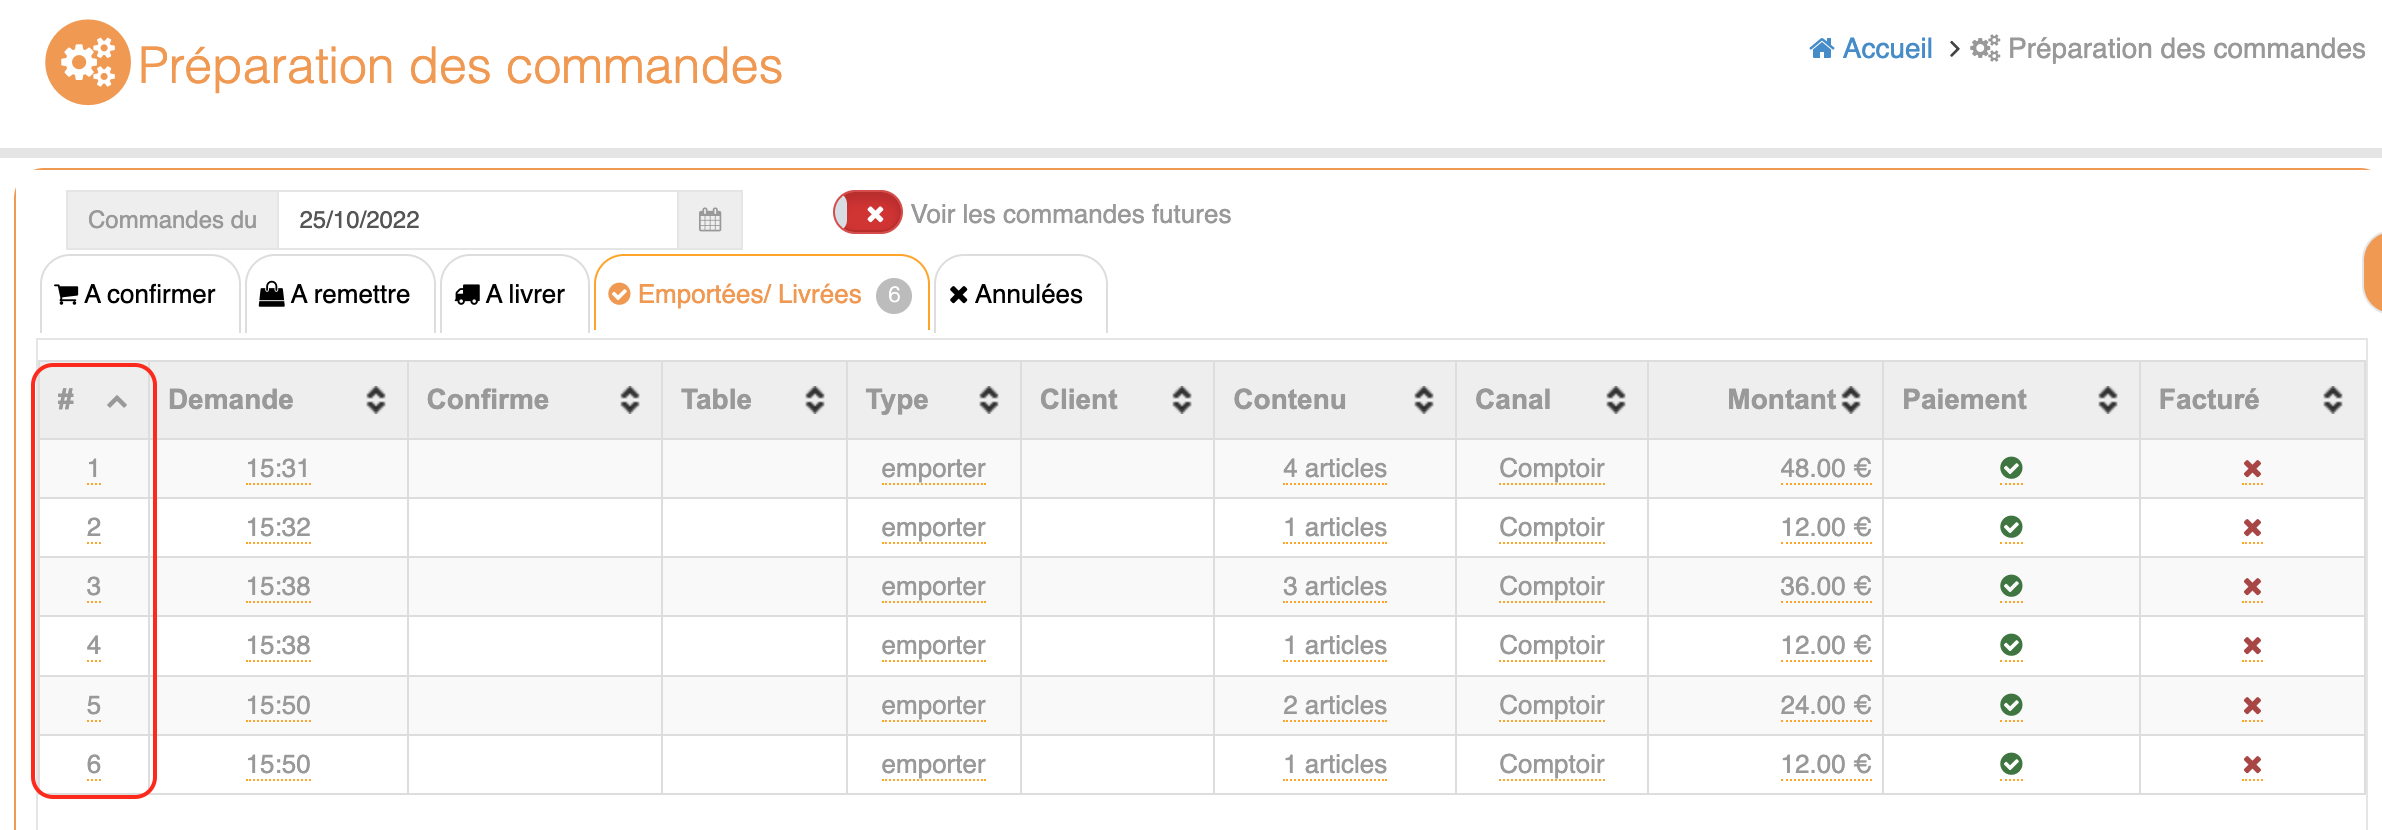
Task: Toggle the # column sort chevron
Action: tap(117, 401)
